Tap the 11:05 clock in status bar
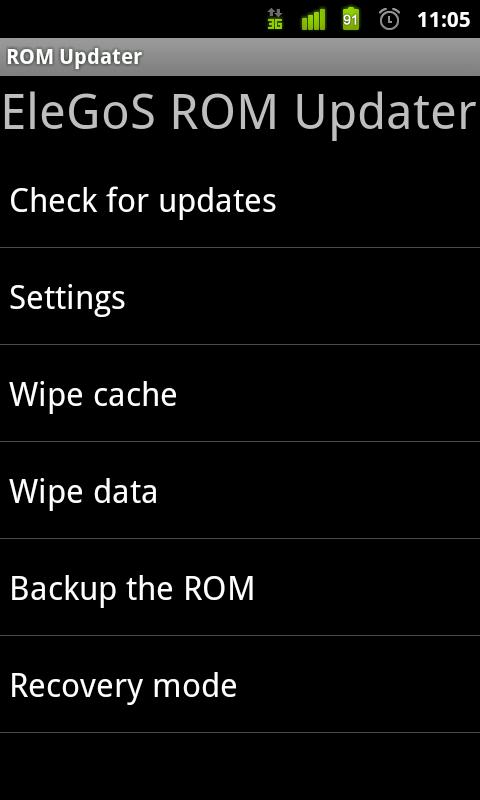 tap(443, 20)
